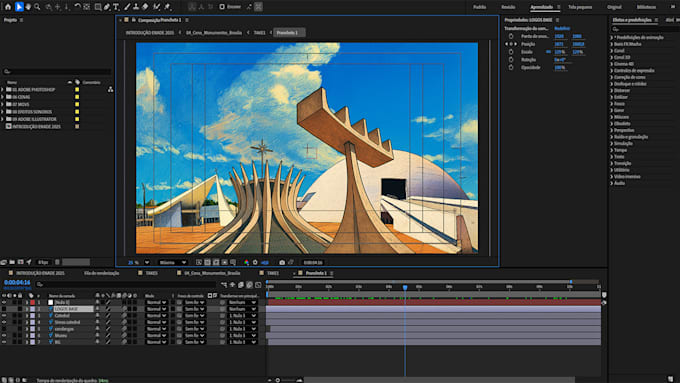This screenshot has width=680, height=383.
Task: Click red label color of Nulo 1 layer
Action: pos(33,302)
